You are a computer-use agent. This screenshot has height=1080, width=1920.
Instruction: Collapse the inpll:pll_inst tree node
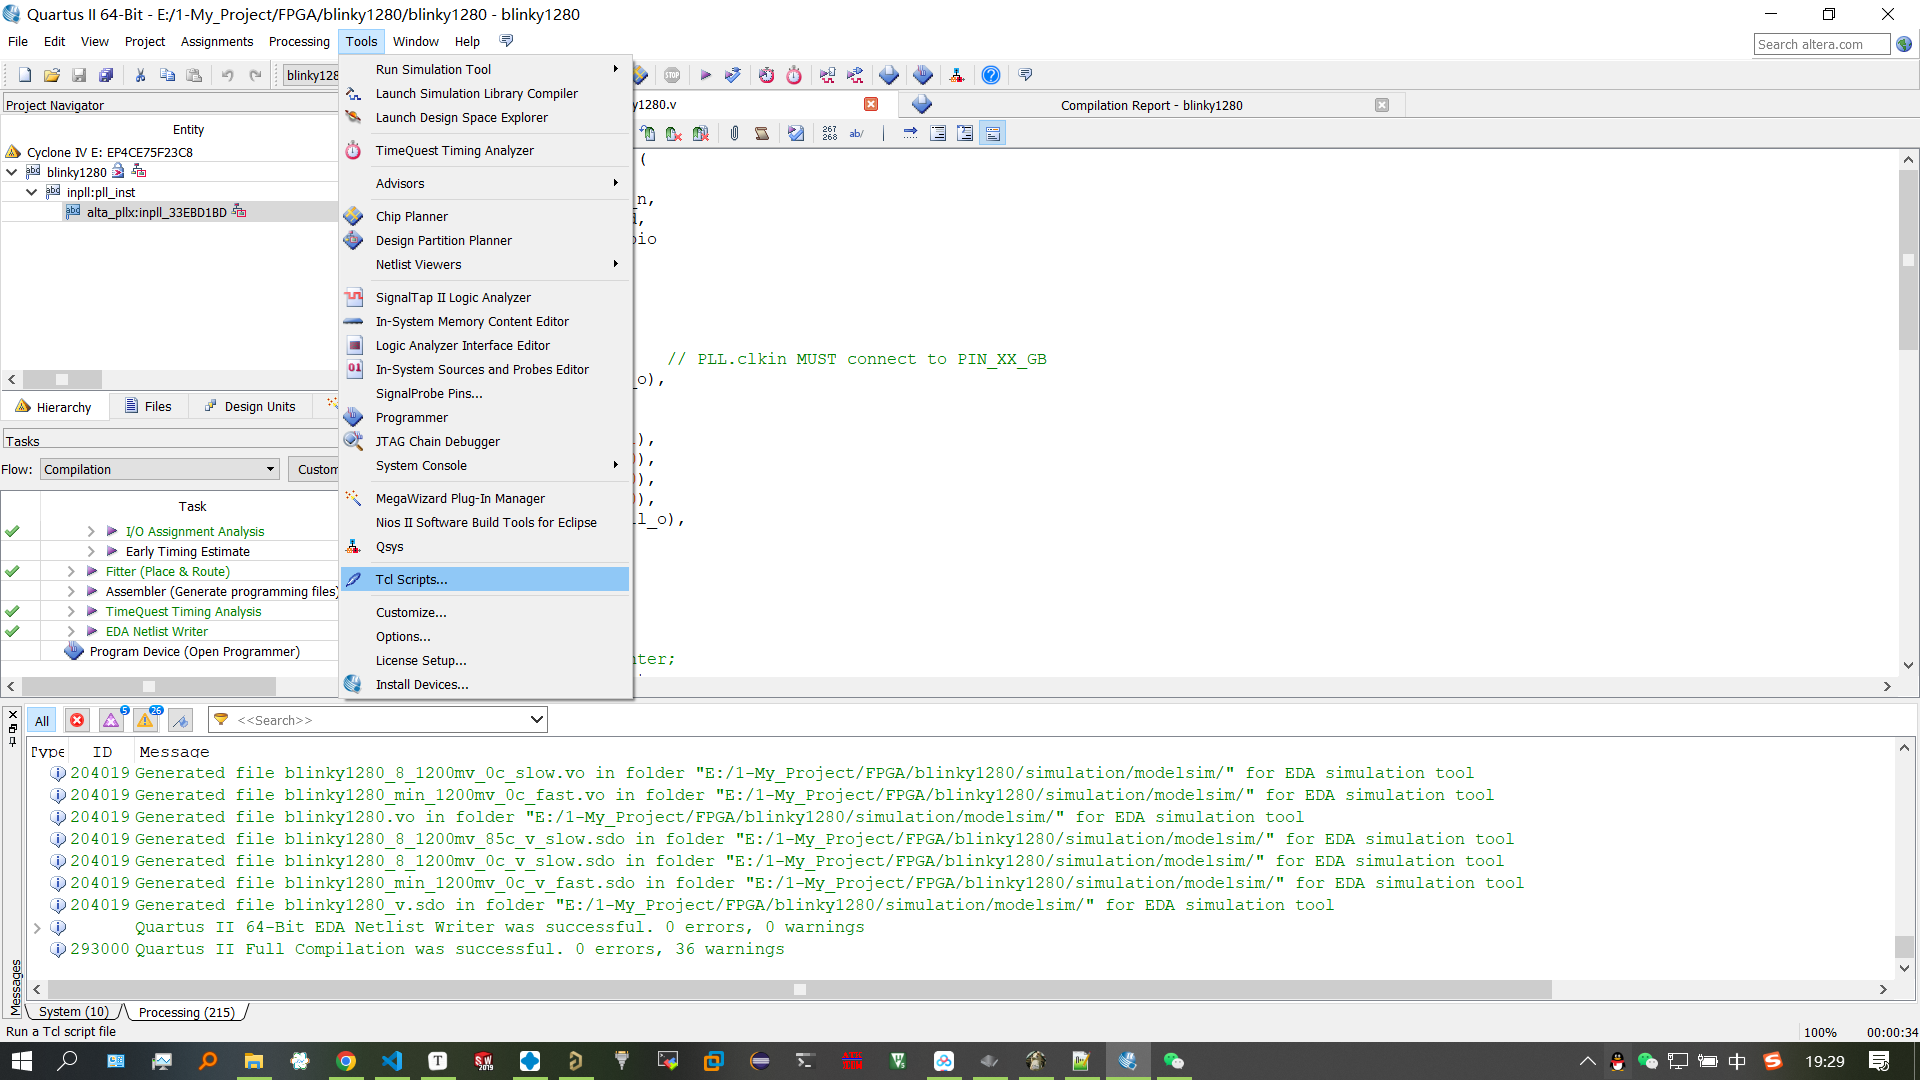coord(32,192)
